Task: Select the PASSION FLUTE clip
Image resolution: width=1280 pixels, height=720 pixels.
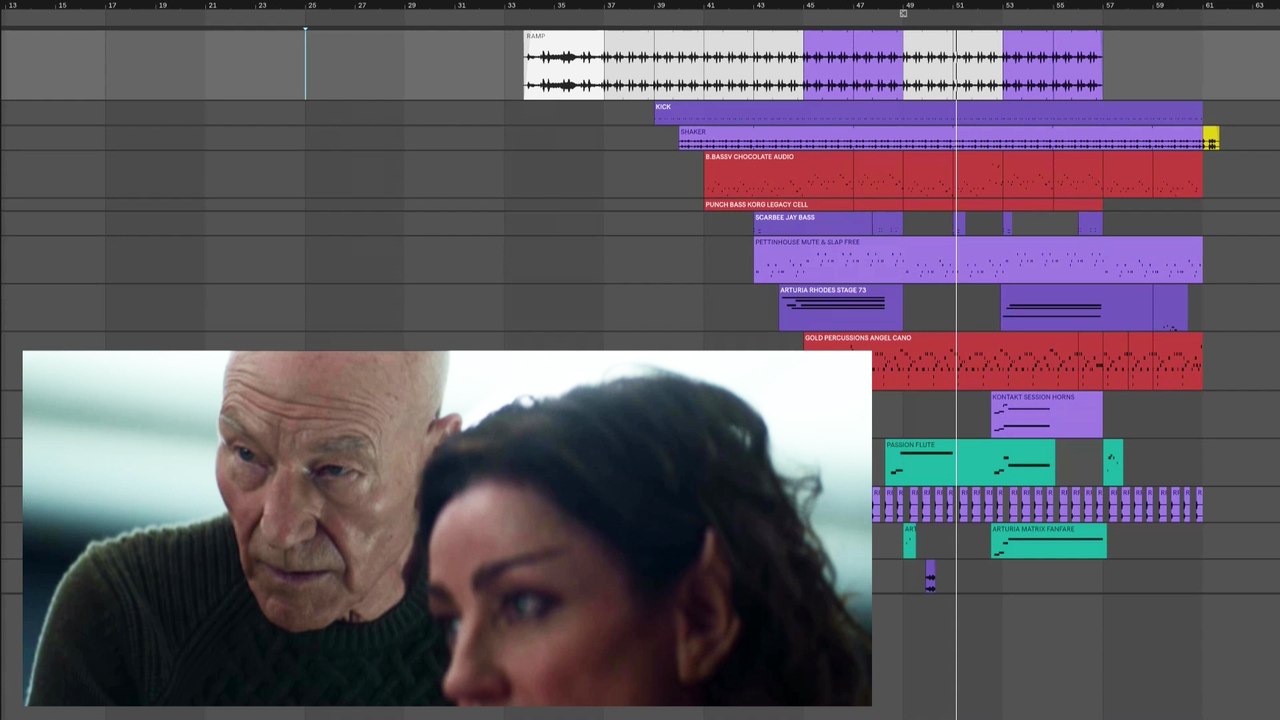Action: point(969,463)
